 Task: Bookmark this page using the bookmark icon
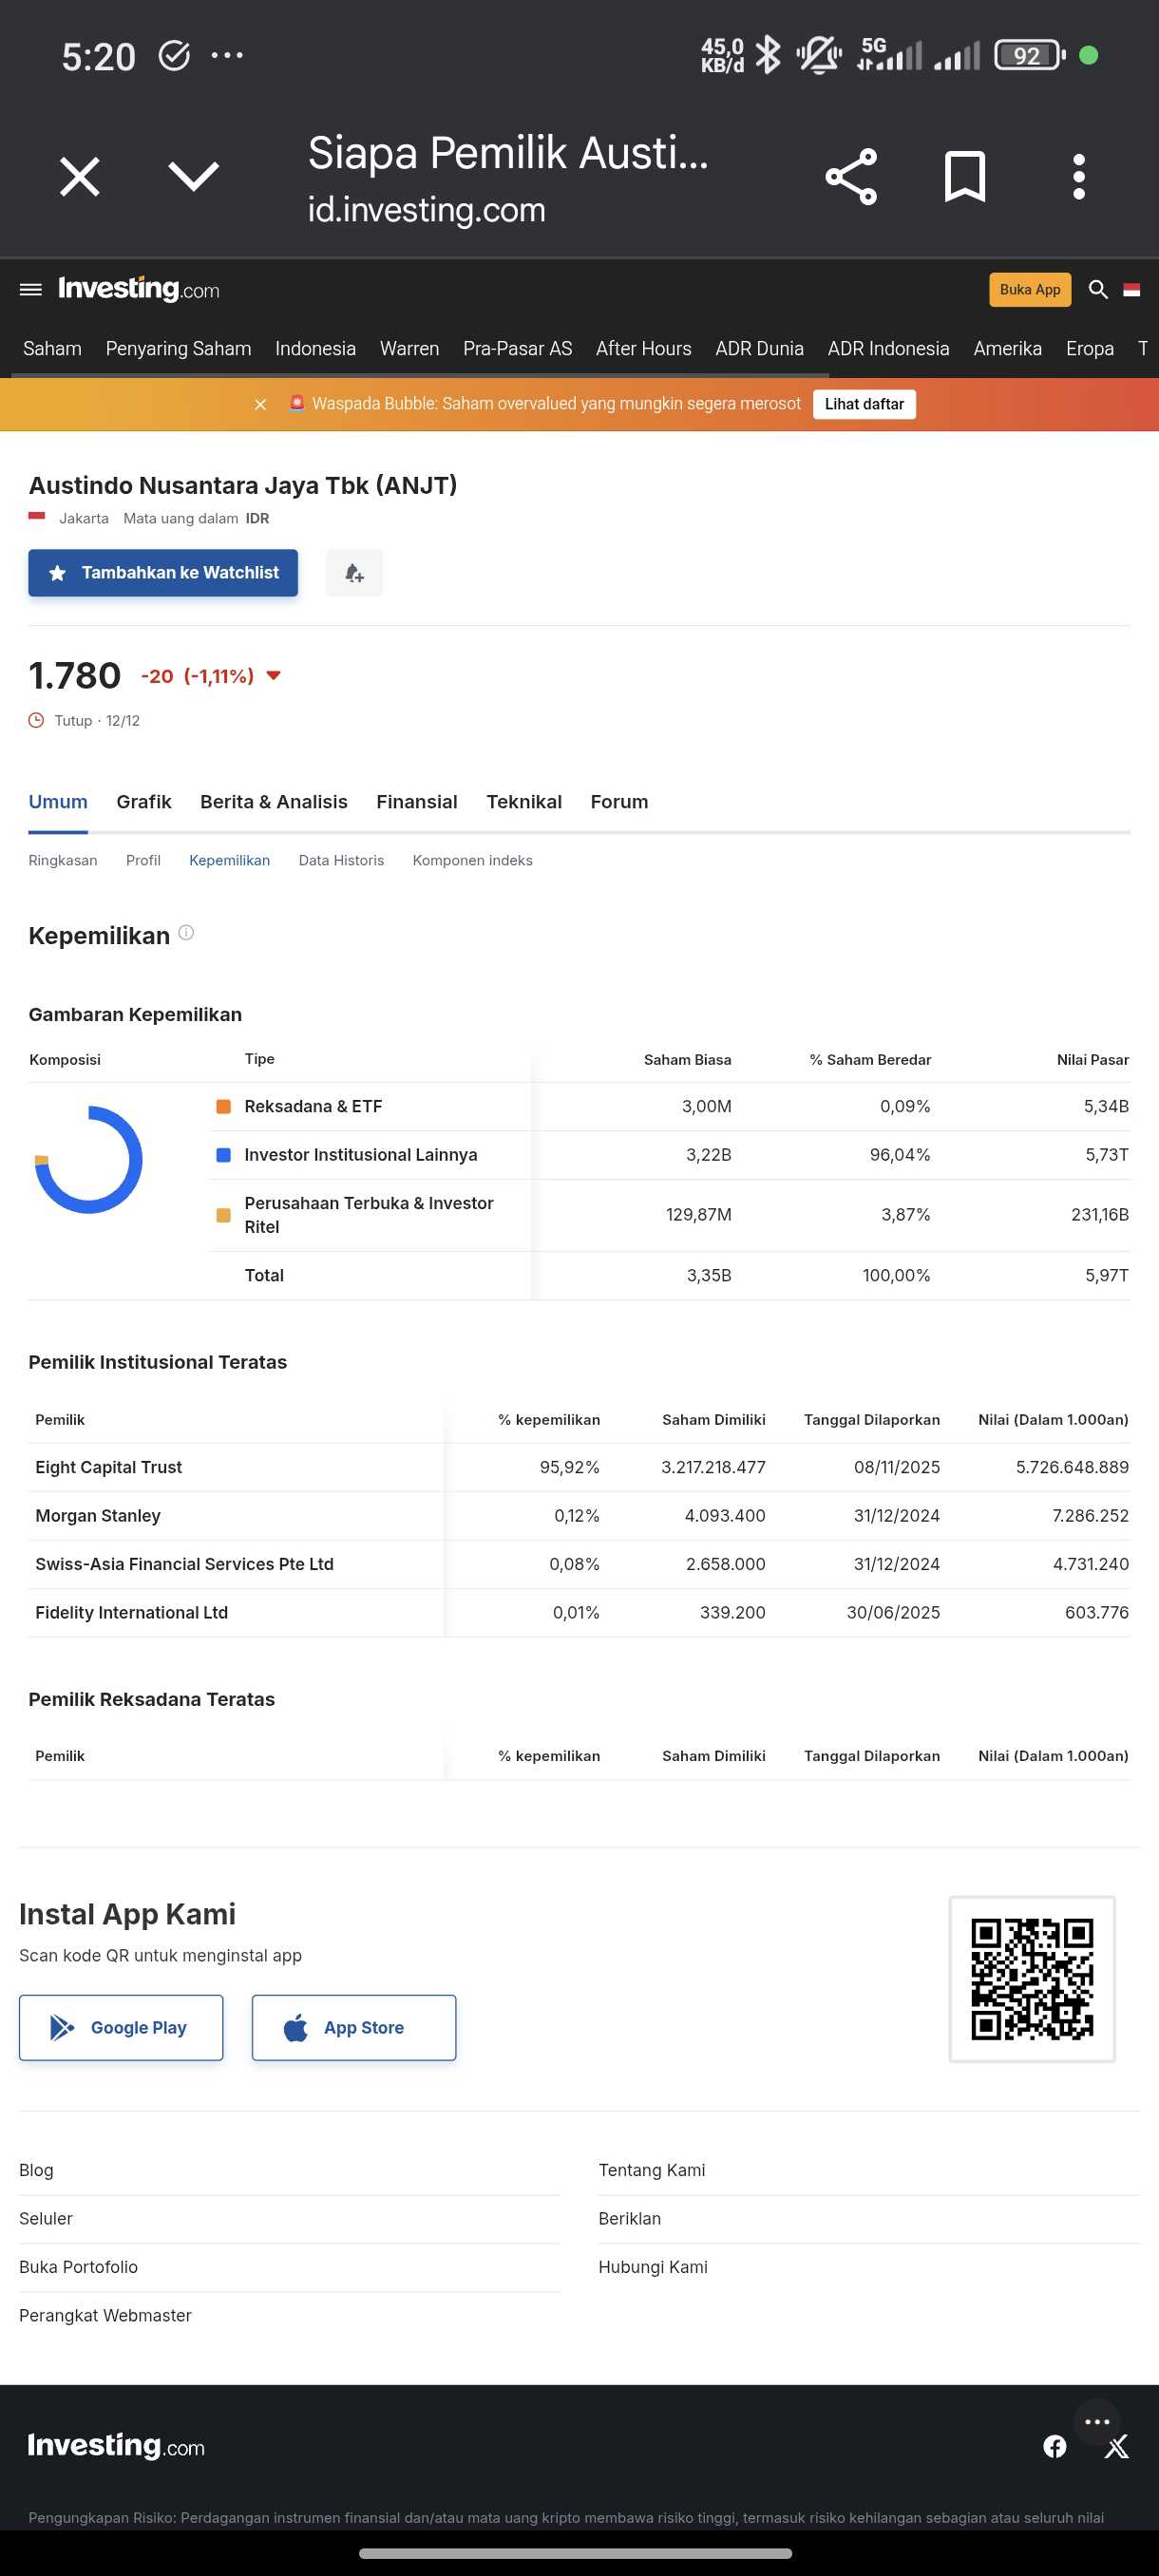pos(965,177)
